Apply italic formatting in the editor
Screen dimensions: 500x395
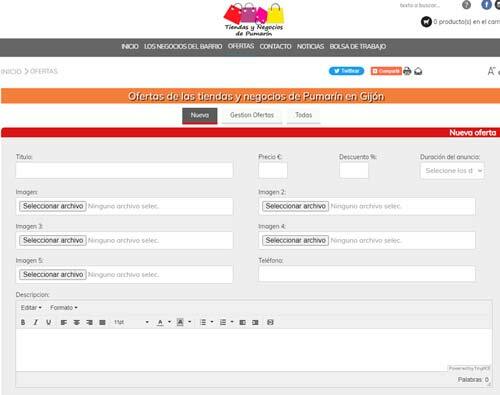tap(36, 322)
